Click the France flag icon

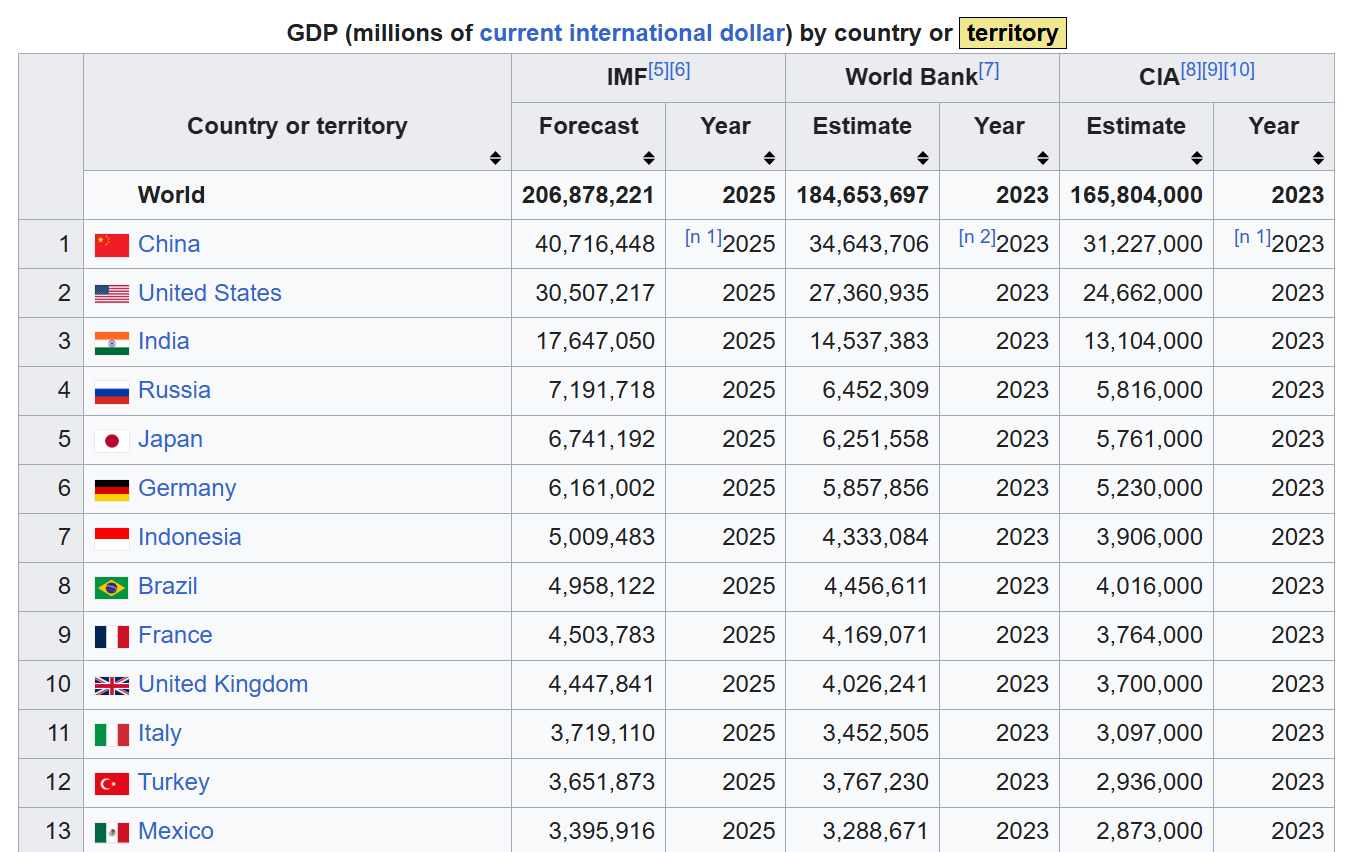point(112,637)
